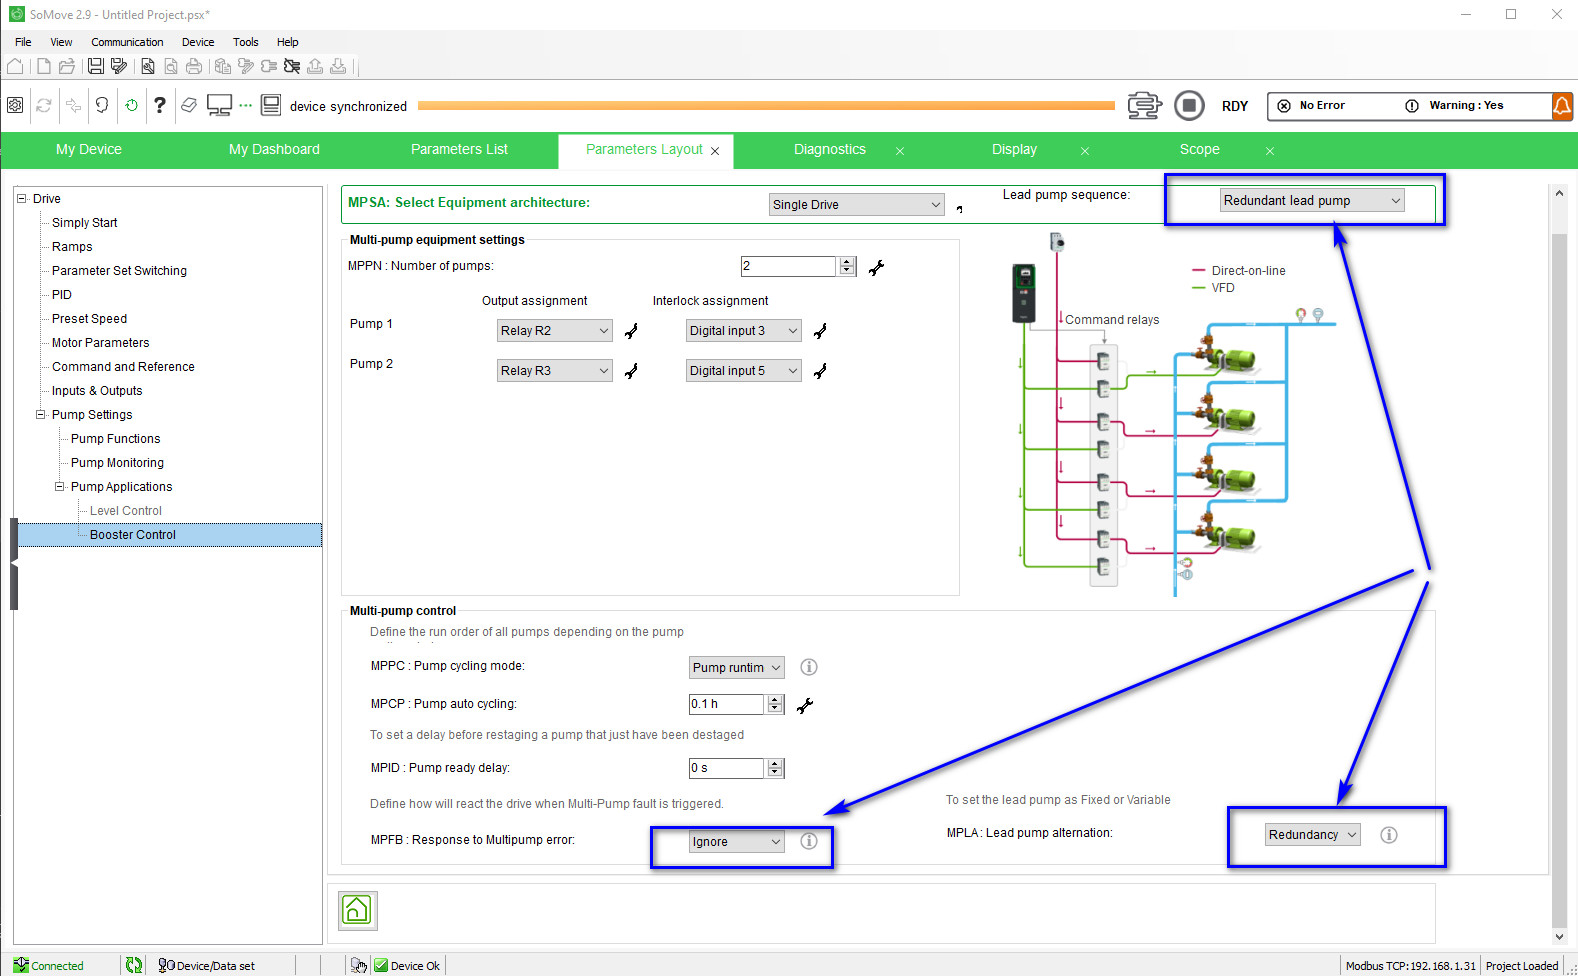Open the Lead pump alternation Redundancy dropdown
Image resolution: width=1578 pixels, height=976 pixels.
(1313, 835)
